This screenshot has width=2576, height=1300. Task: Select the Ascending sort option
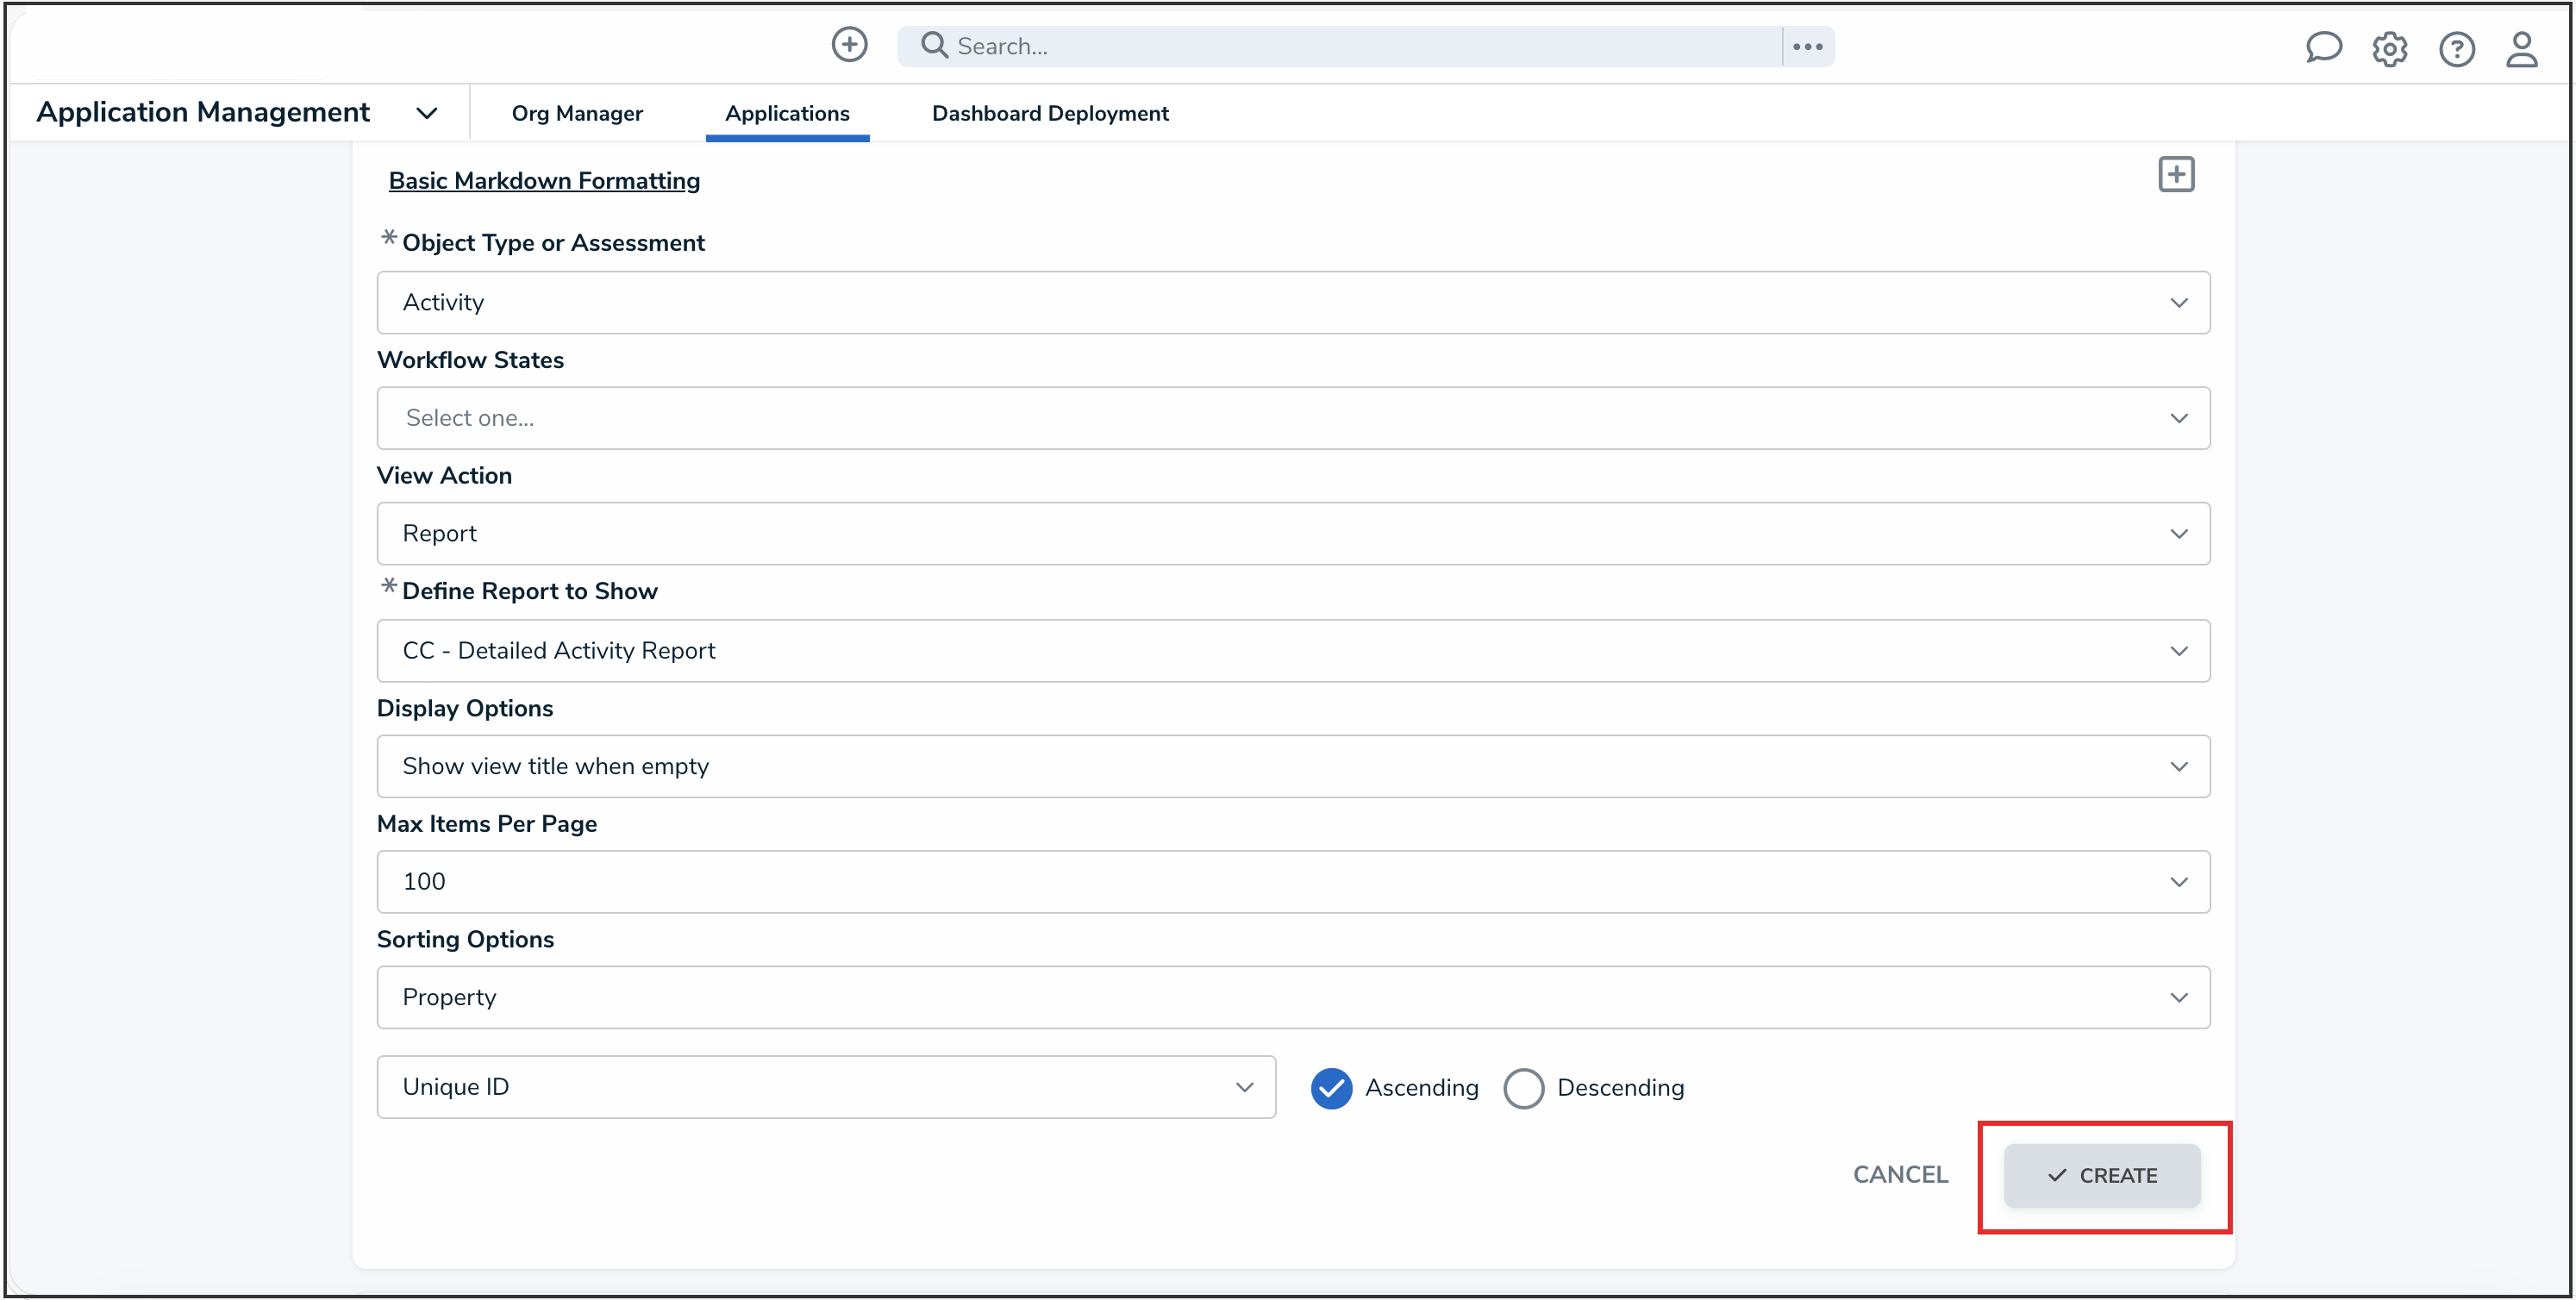(1331, 1088)
